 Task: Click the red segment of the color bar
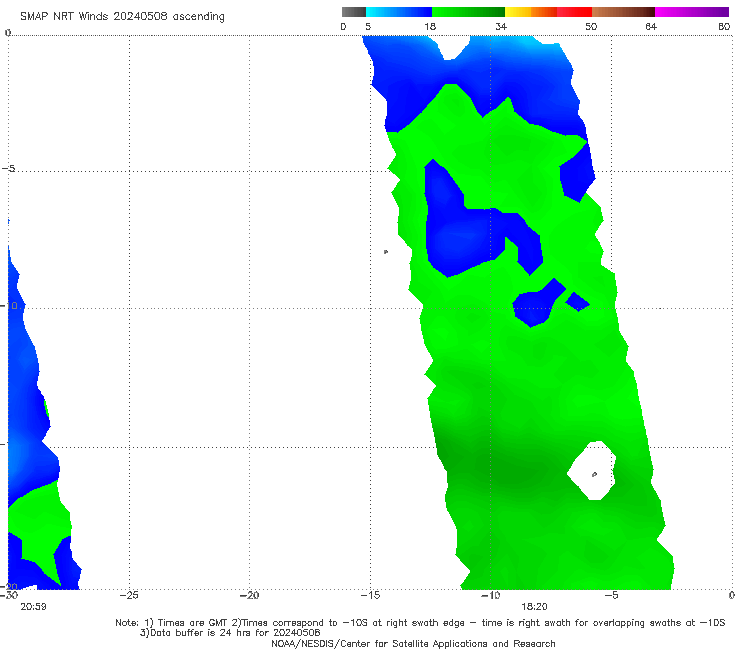(x=575, y=12)
